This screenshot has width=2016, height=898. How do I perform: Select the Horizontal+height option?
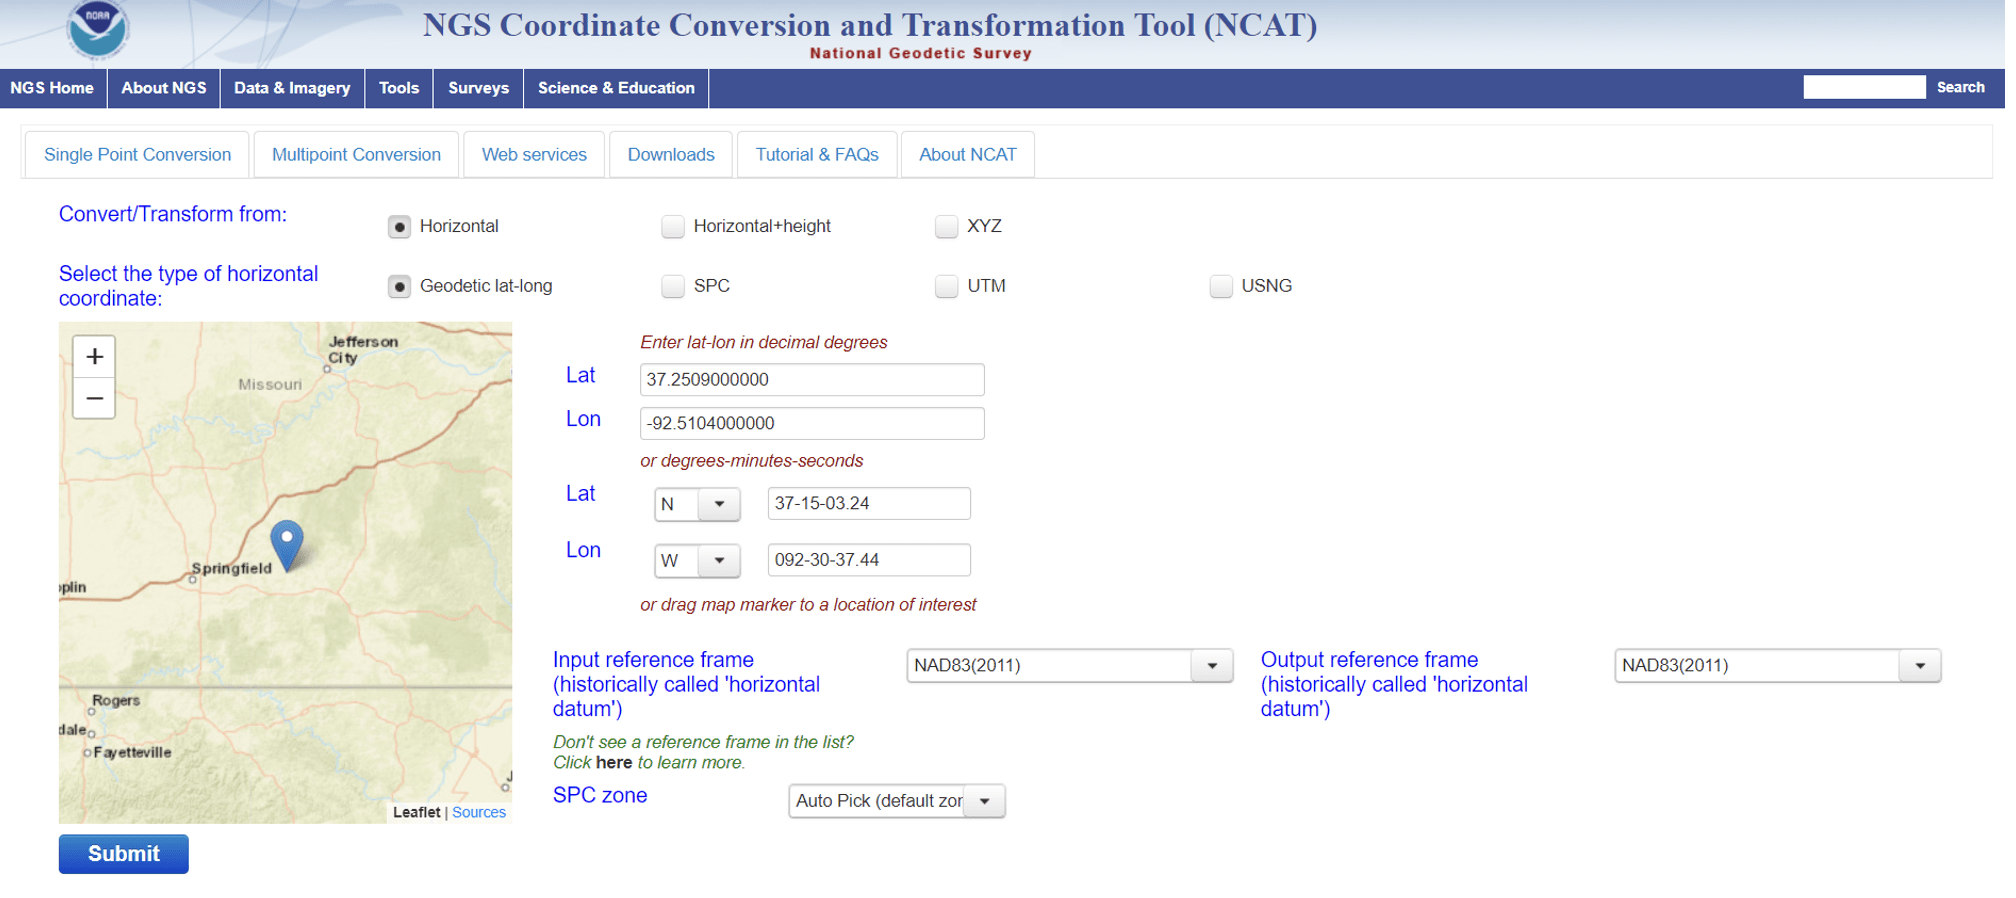pos(673,227)
